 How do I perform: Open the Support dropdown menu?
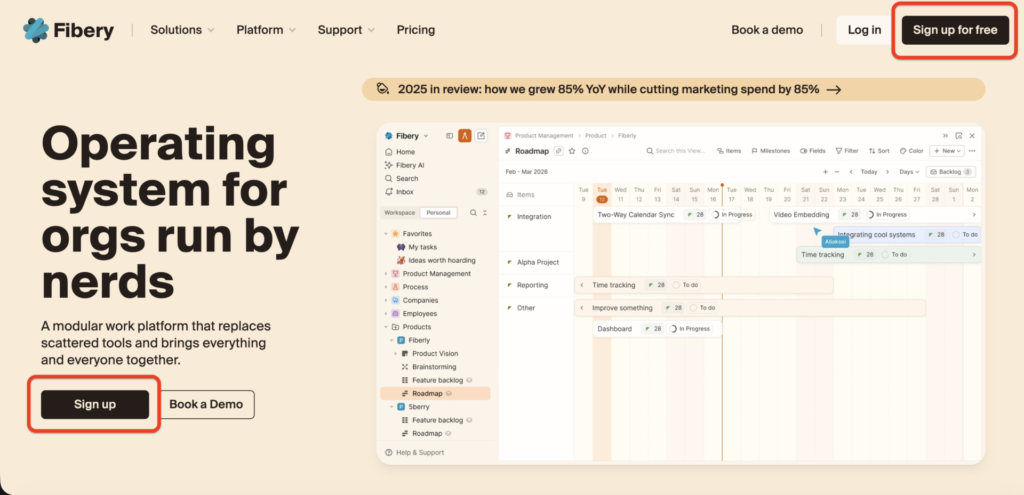pyautogui.click(x=346, y=30)
